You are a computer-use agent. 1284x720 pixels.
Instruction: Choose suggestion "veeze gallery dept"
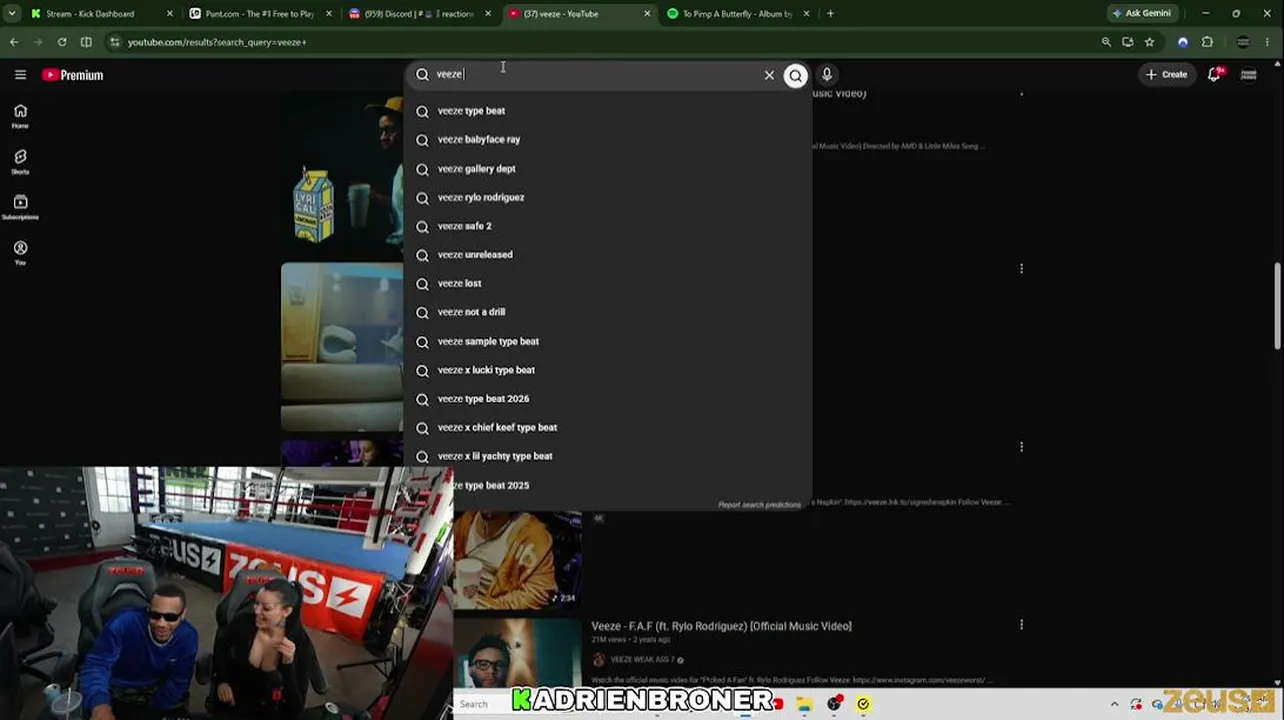coord(608,169)
